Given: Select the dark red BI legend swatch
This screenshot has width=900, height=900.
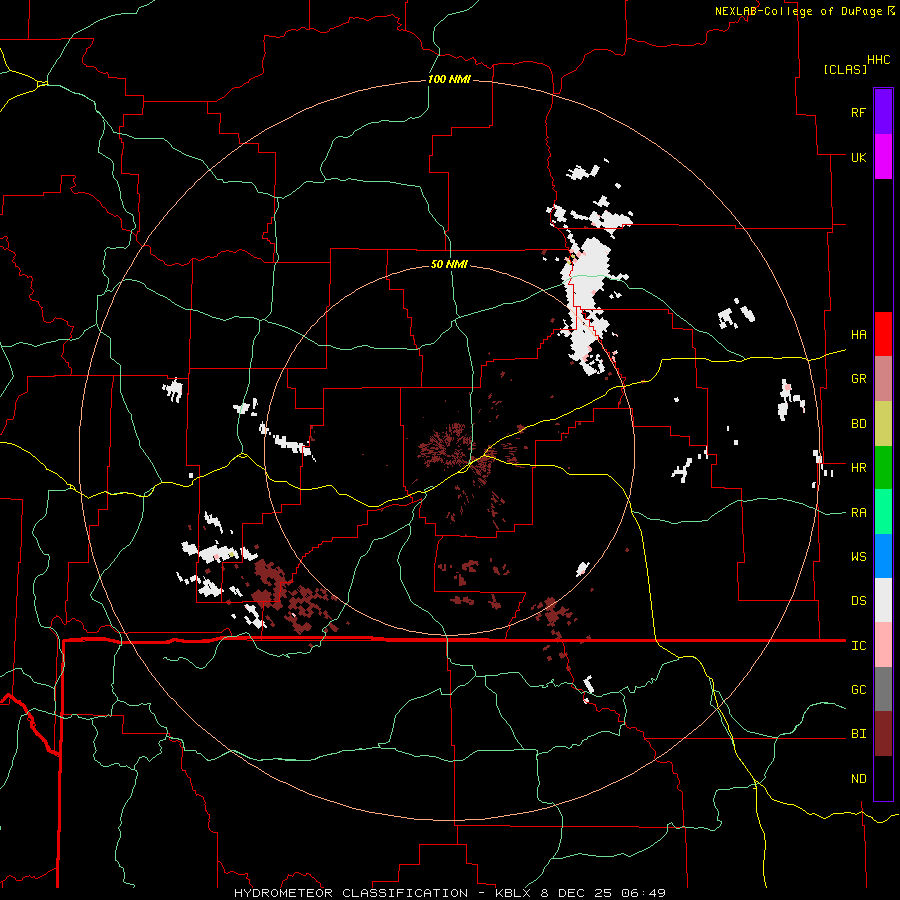Looking at the screenshot, I should [x=883, y=734].
